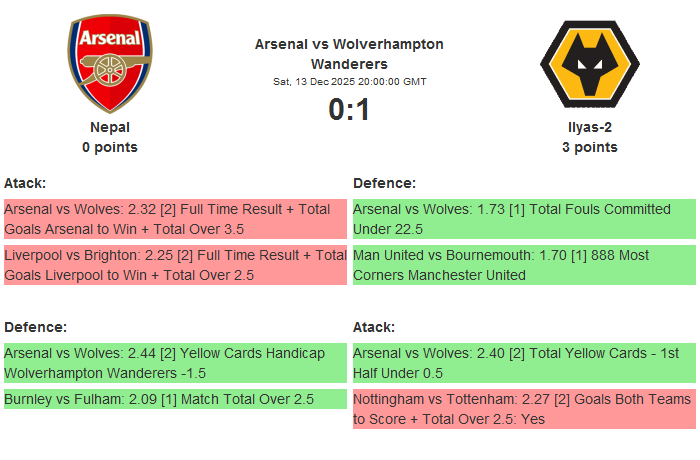The image size is (700, 460).
Task: Select the Arsenal to Win + Total Over 3.5 bet
Action: (x=175, y=219)
